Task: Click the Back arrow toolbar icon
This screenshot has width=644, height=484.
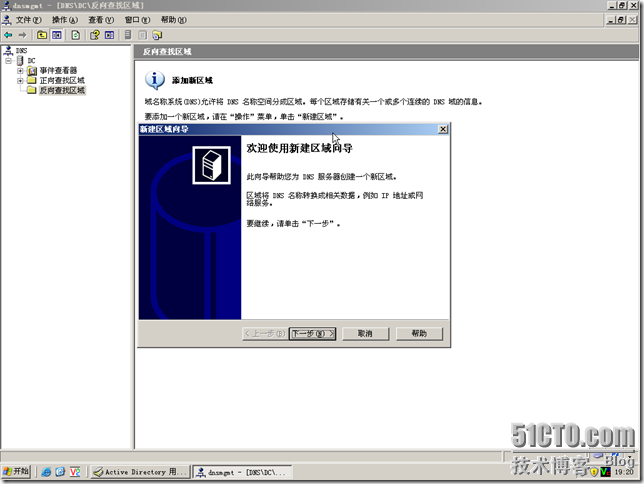Action: click(8, 35)
